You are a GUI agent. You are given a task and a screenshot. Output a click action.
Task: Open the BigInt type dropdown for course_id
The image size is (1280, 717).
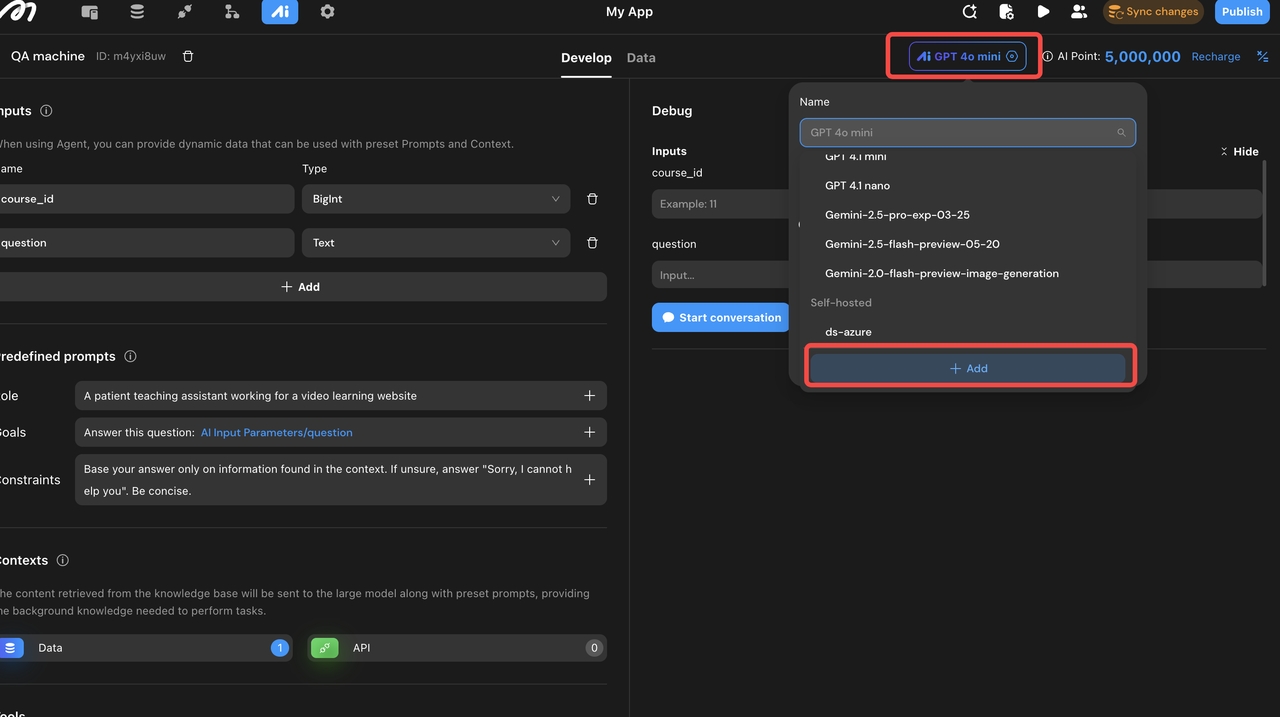click(435, 199)
